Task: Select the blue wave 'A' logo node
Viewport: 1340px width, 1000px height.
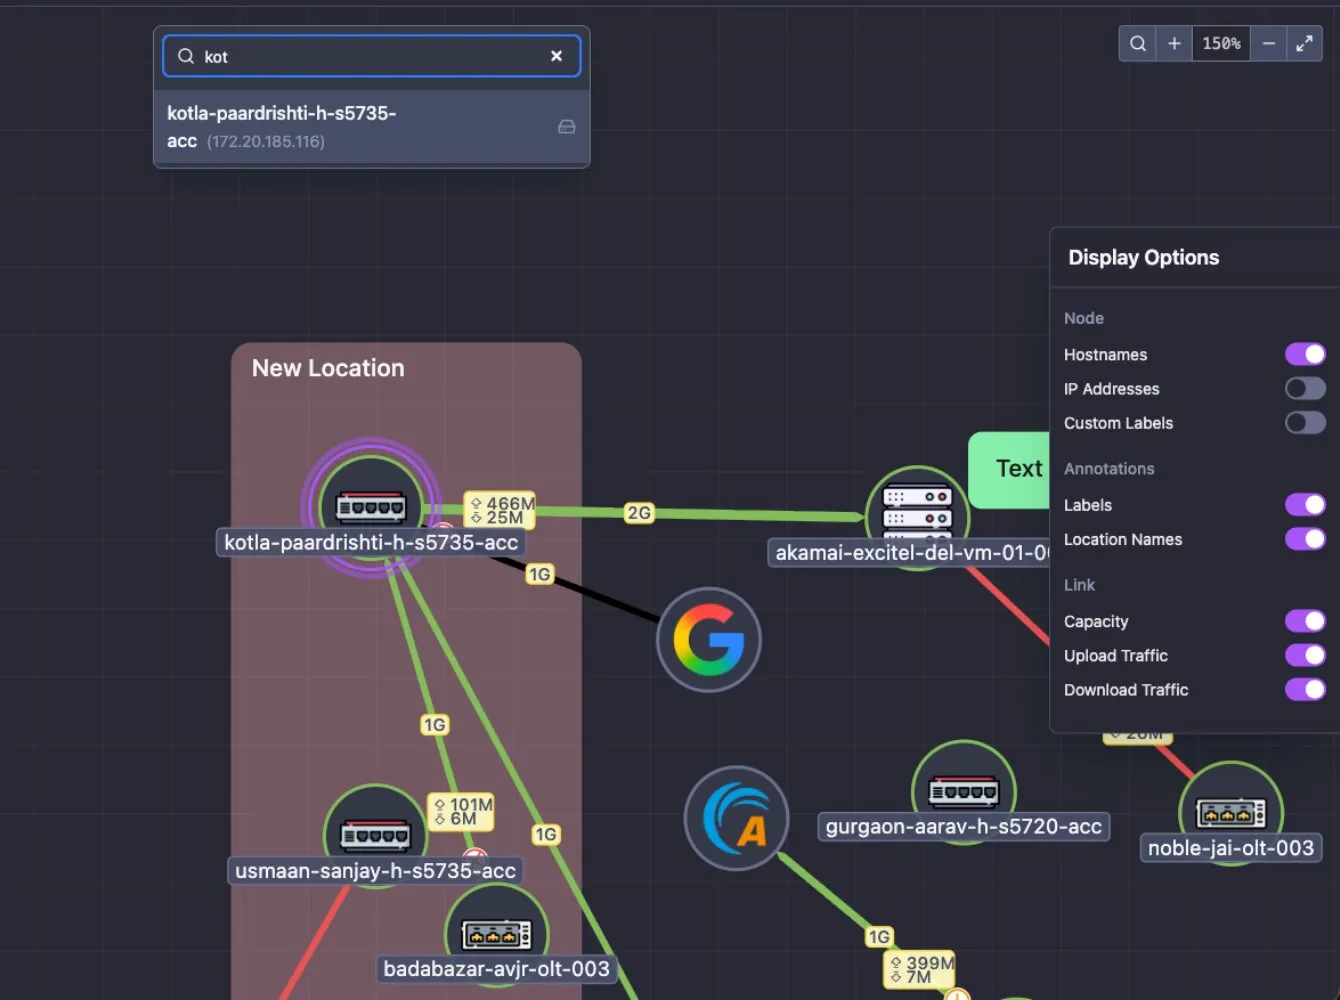Action: pos(736,818)
